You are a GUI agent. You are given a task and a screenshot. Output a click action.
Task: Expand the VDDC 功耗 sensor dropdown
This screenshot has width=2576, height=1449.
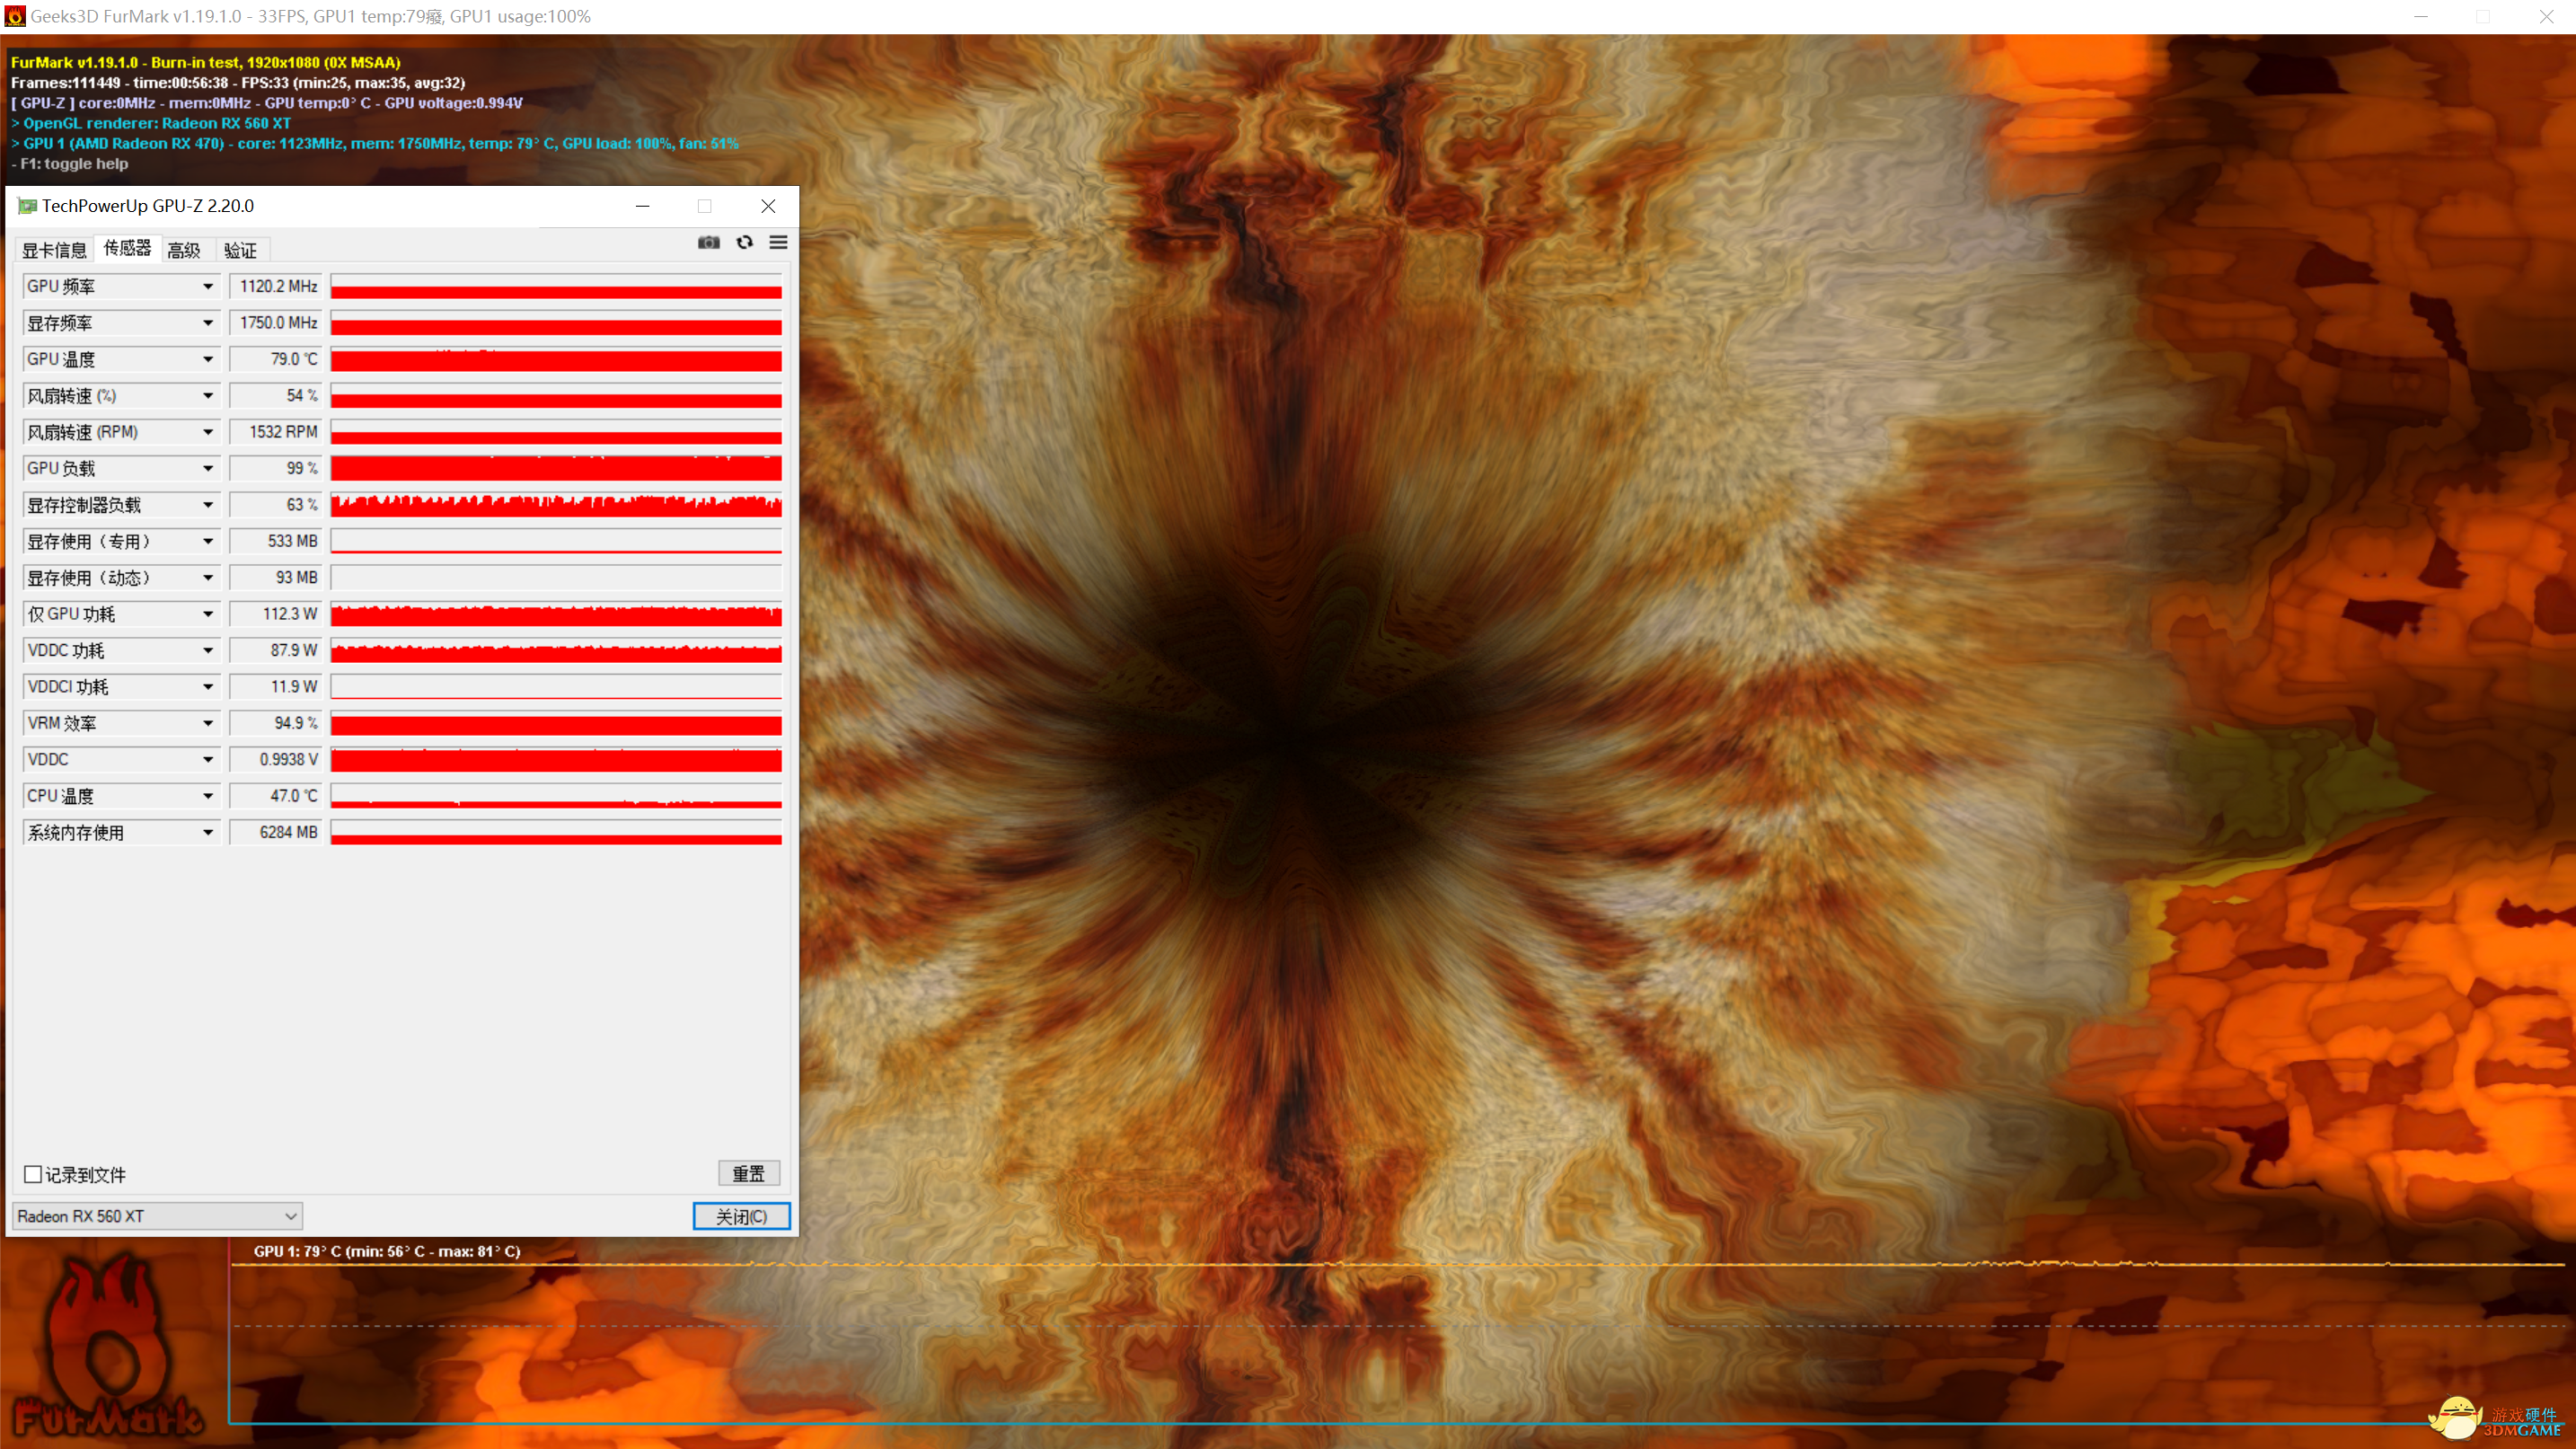point(207,650)
